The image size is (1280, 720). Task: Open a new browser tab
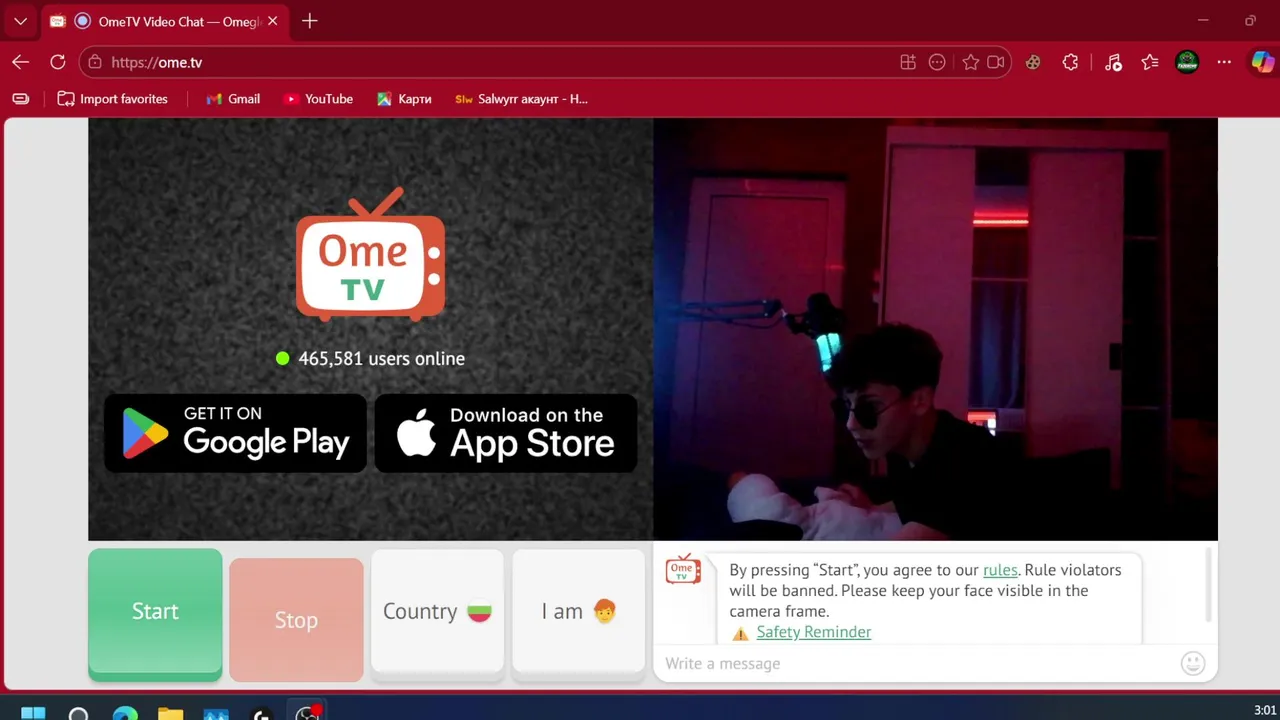coord(310,21)
